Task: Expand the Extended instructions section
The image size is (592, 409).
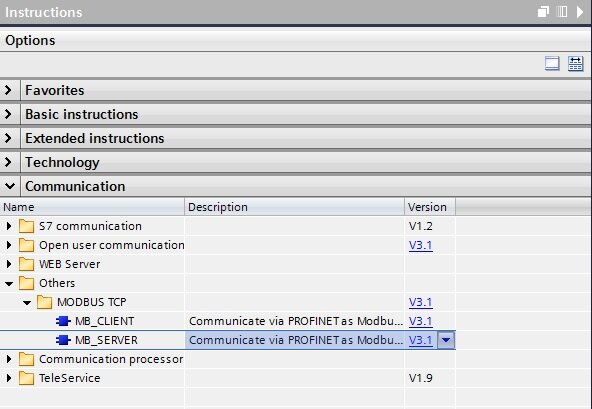Action: (x=9, y=138)
